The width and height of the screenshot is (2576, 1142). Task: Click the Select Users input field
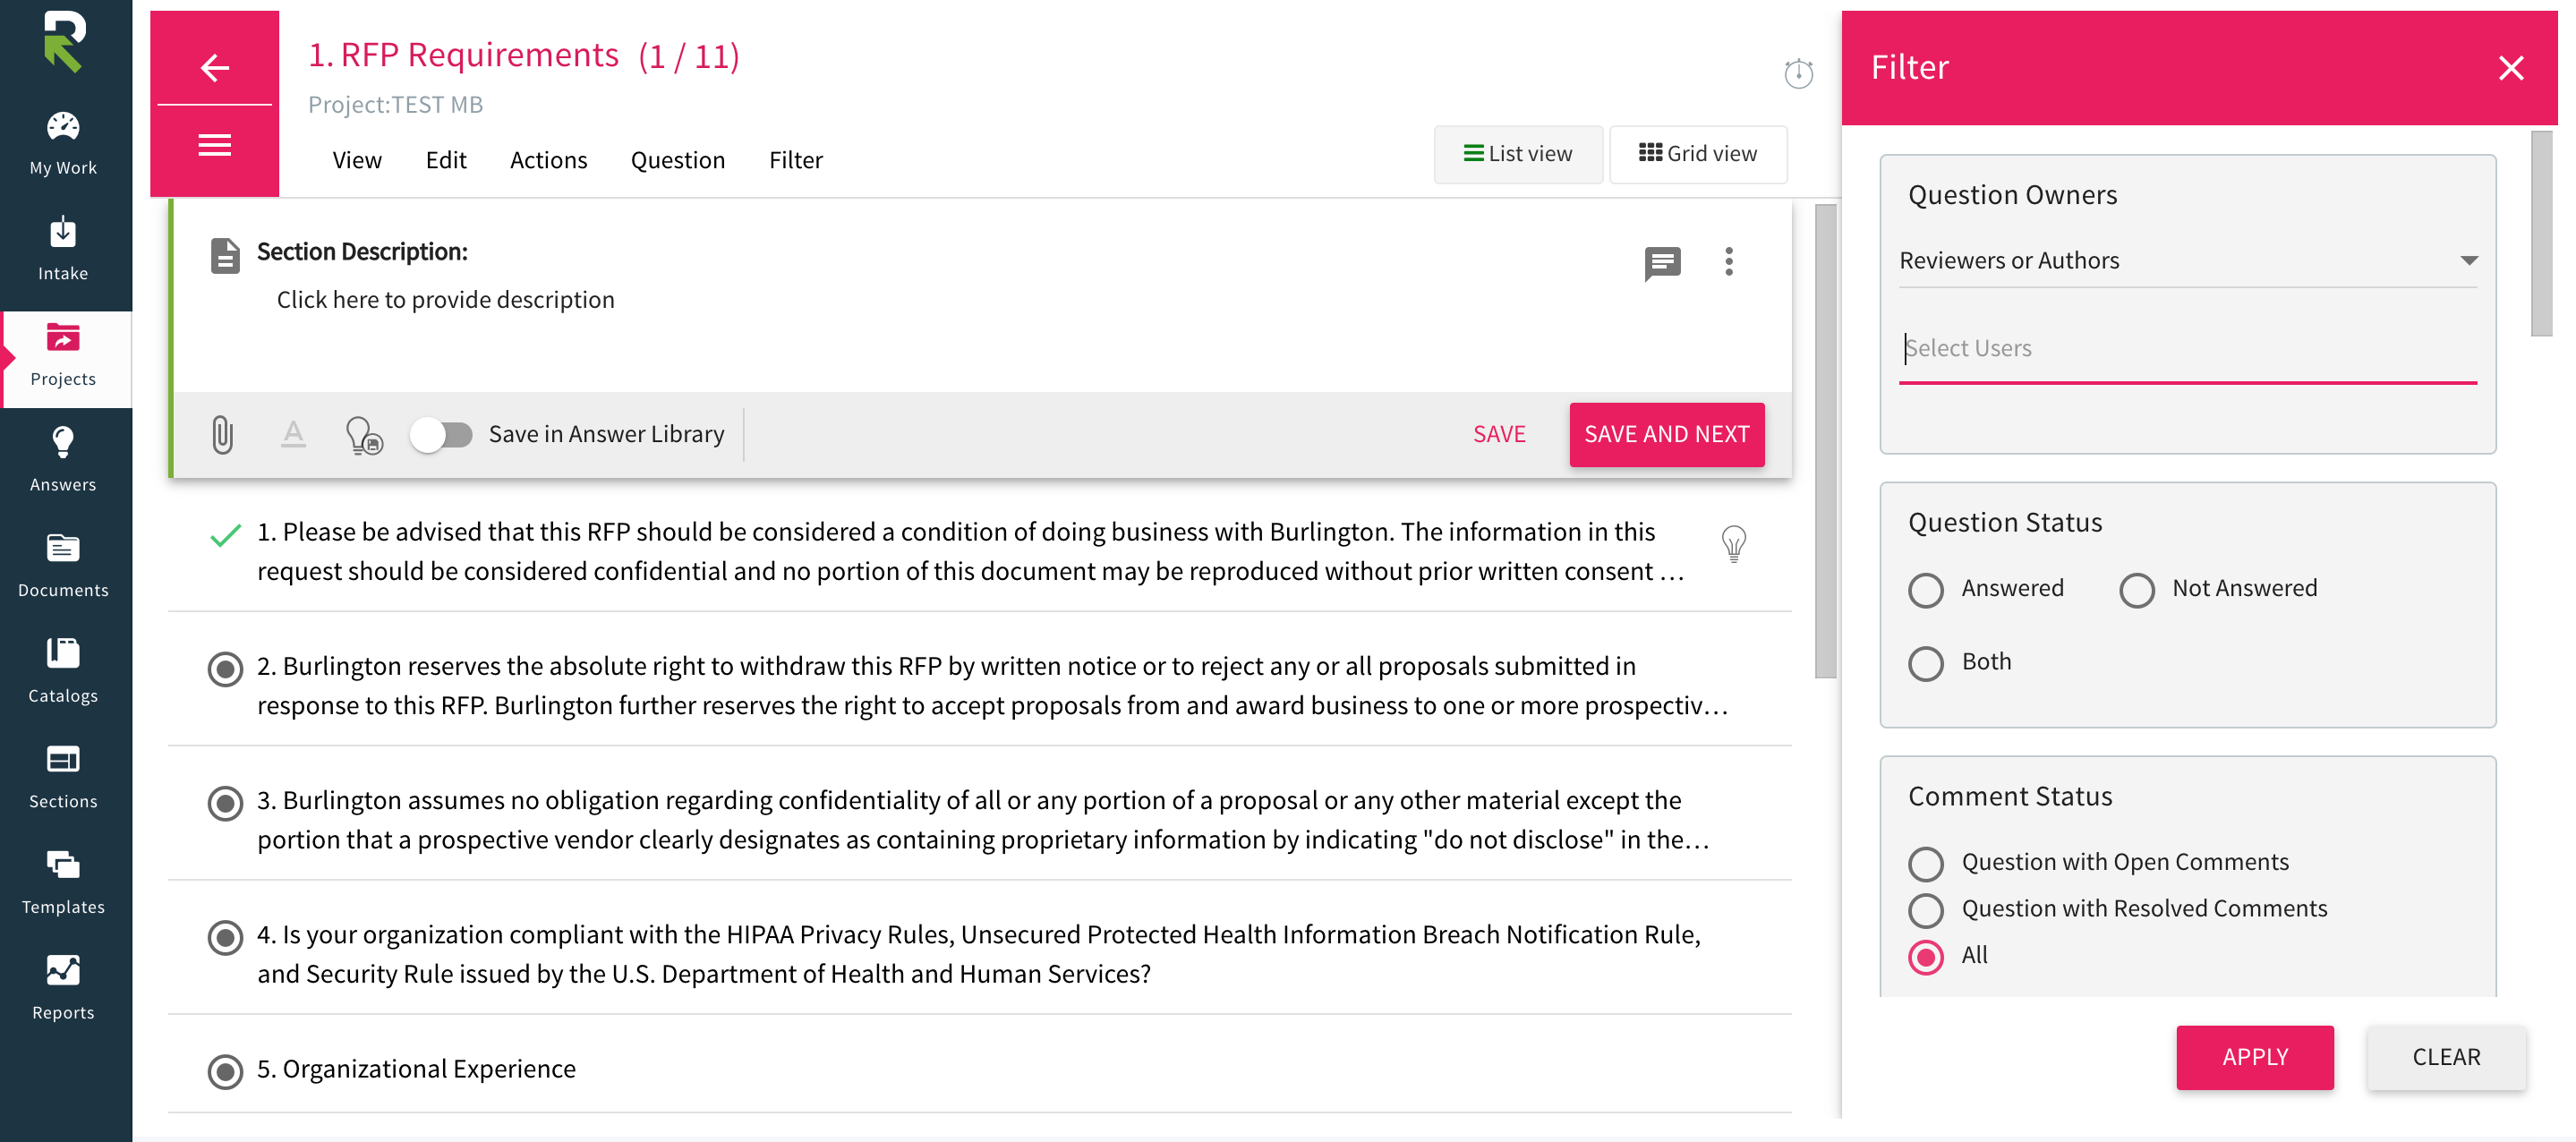[2187, 348]
